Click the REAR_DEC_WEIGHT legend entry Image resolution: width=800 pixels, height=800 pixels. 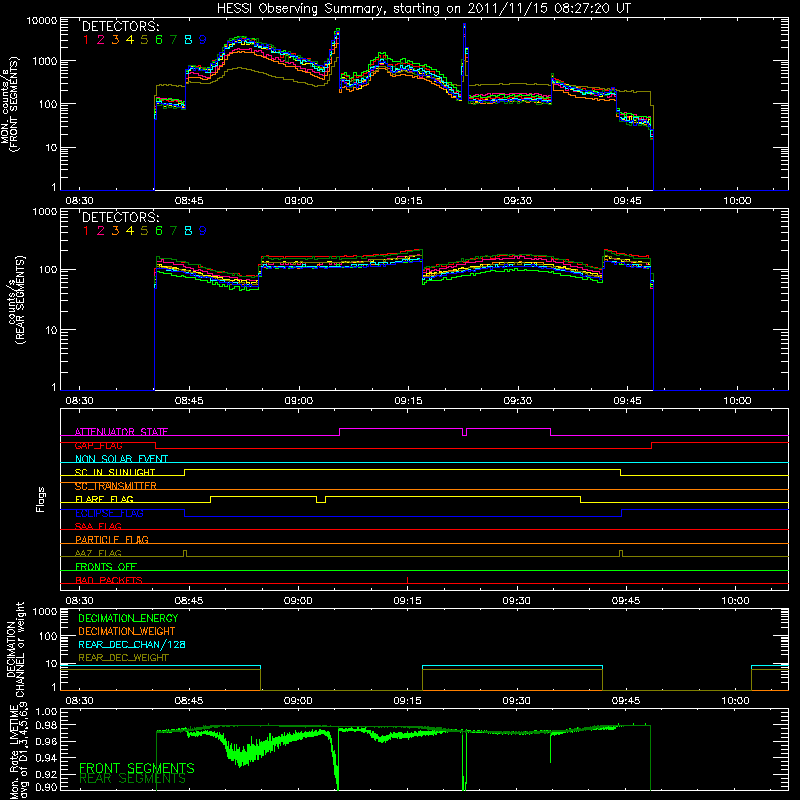123,658
